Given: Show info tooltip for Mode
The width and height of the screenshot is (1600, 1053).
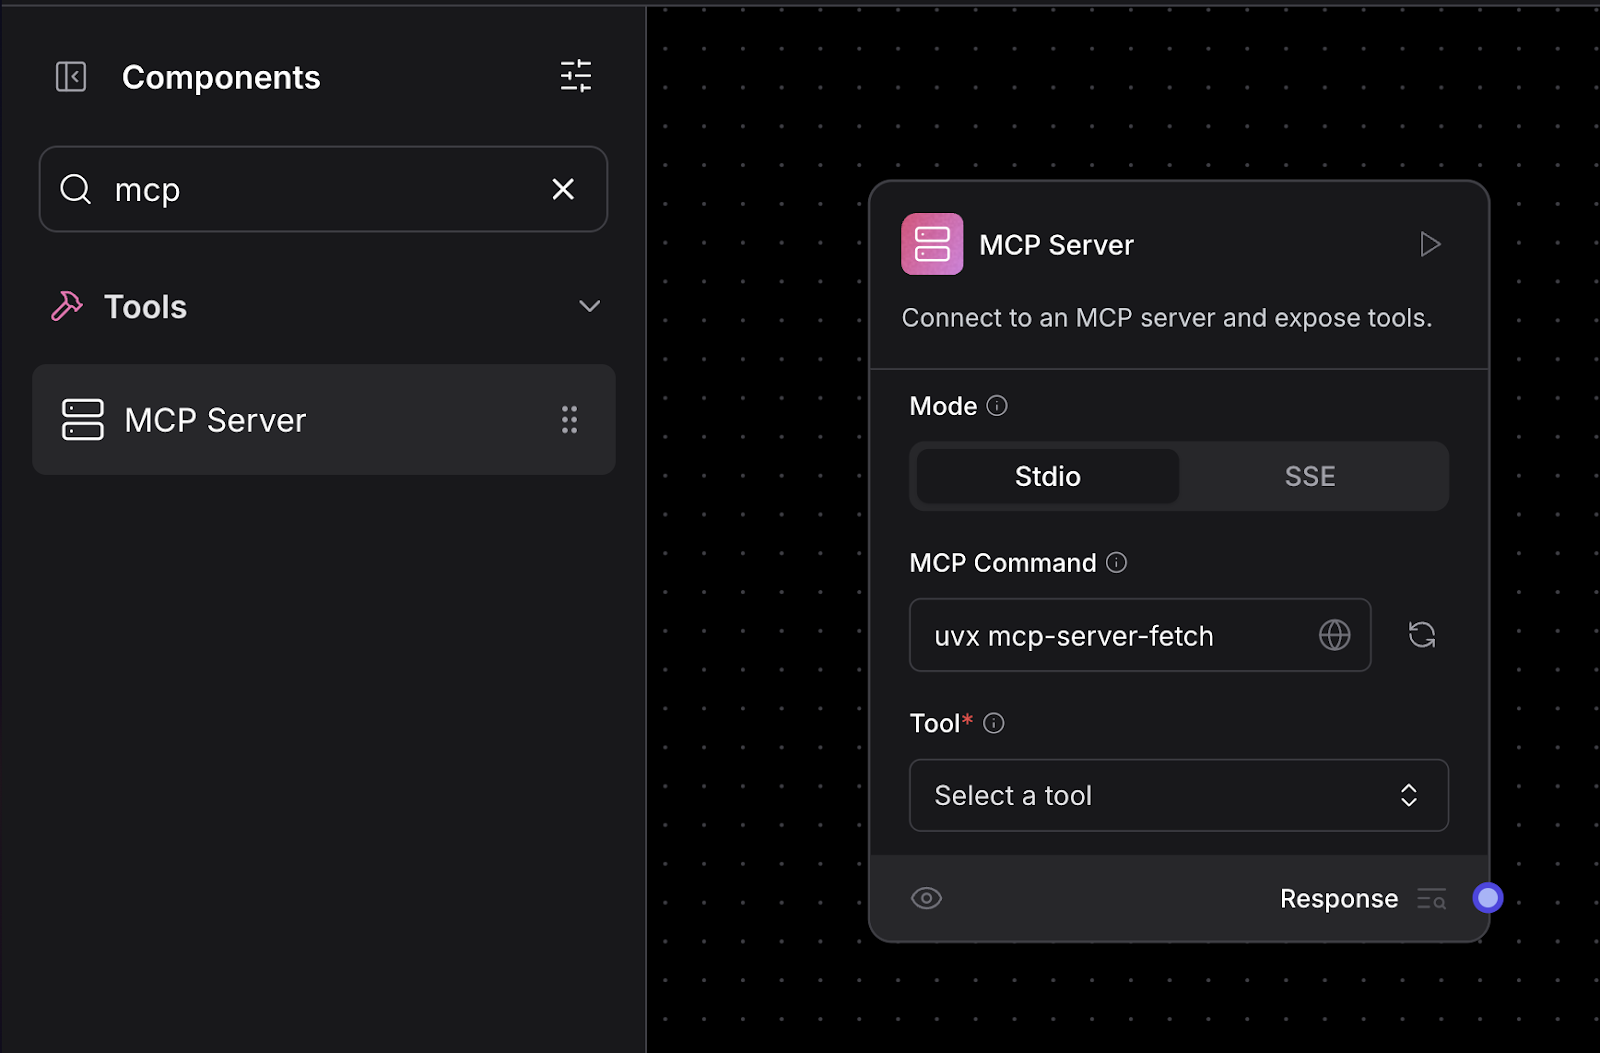Looking at the screenshot, I should [x=997, y=406].
